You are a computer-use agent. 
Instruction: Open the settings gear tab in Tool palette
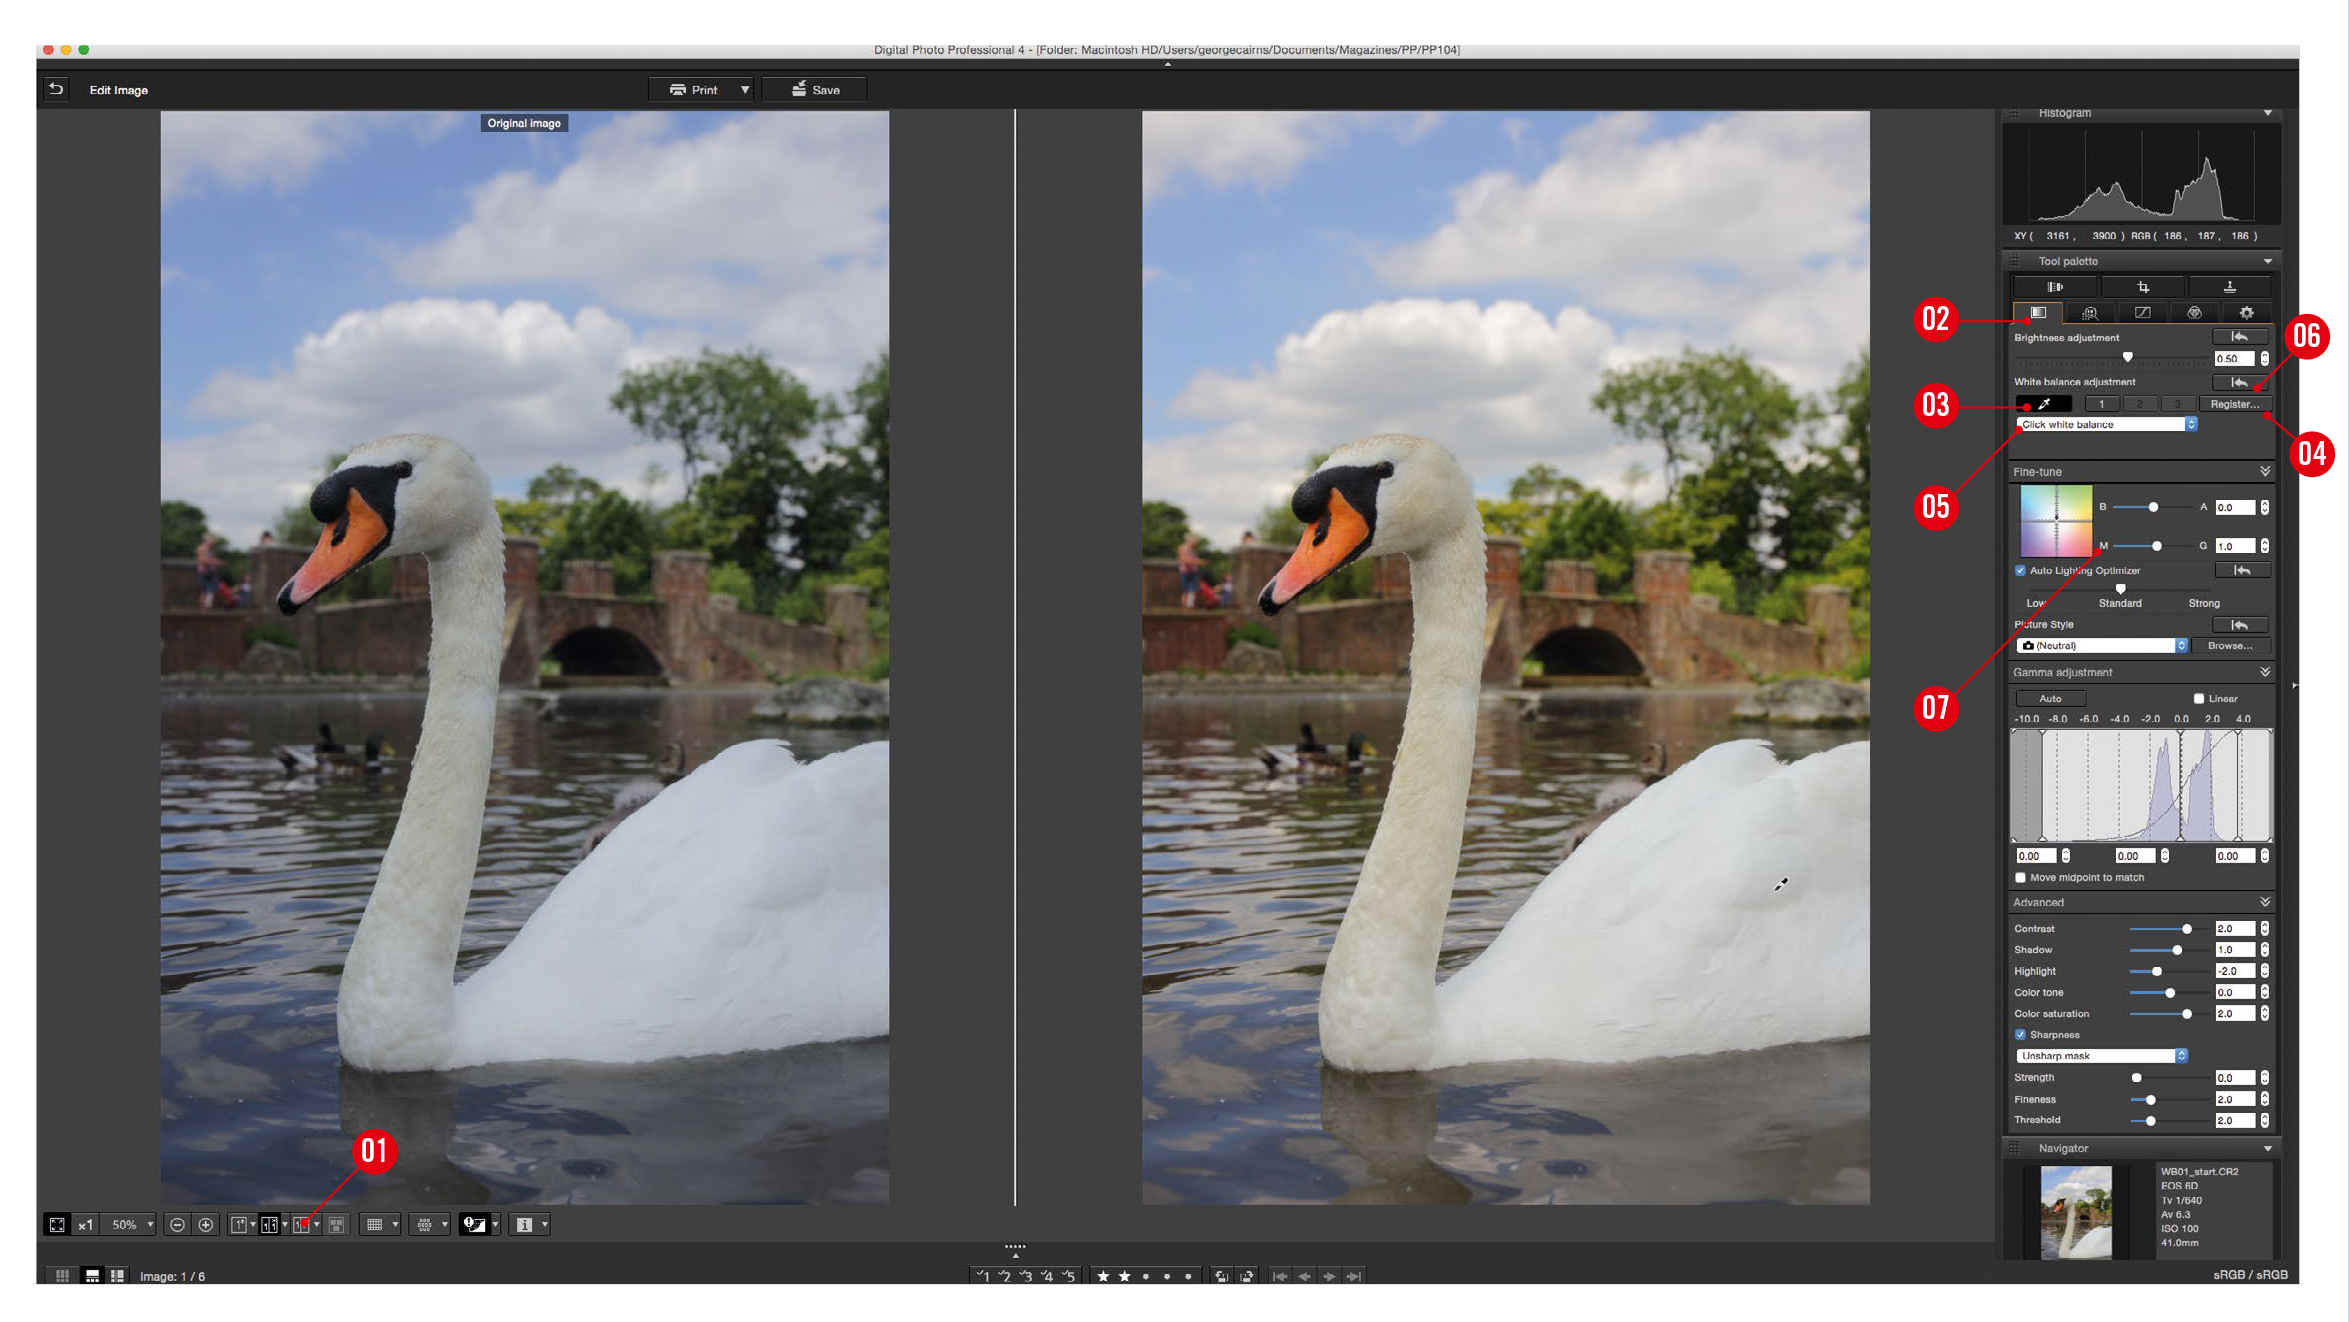(2247, 312)
